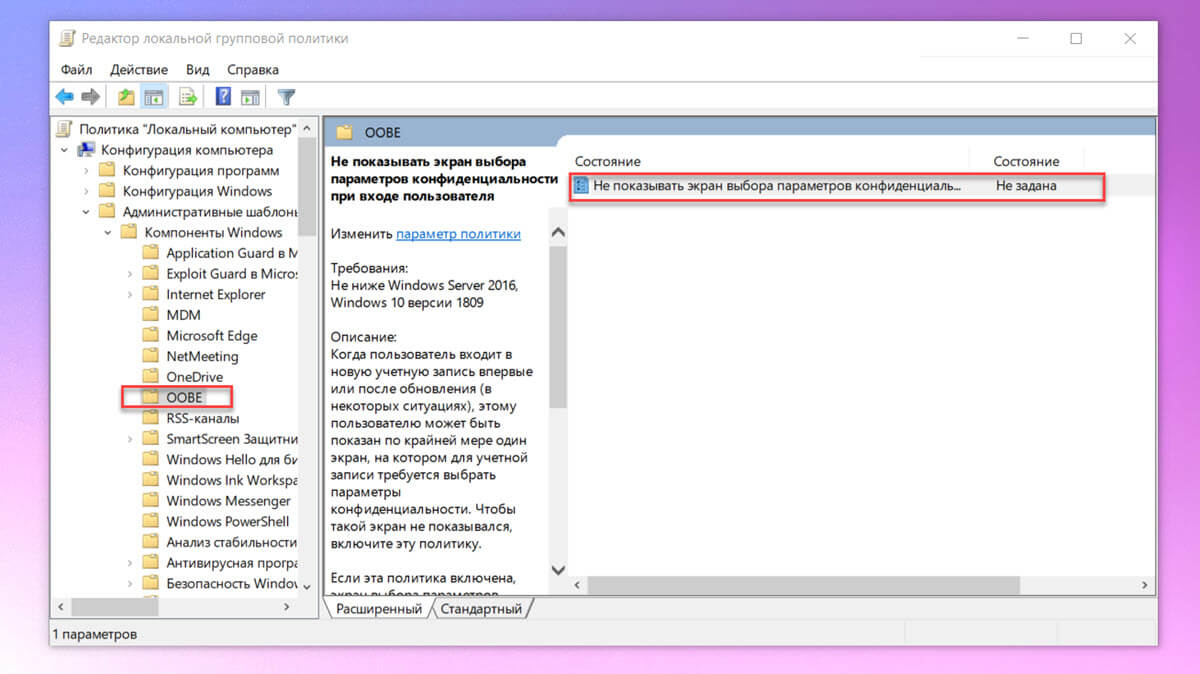
Task: Click the filter funnel toolbar icon
Action: 286,97
